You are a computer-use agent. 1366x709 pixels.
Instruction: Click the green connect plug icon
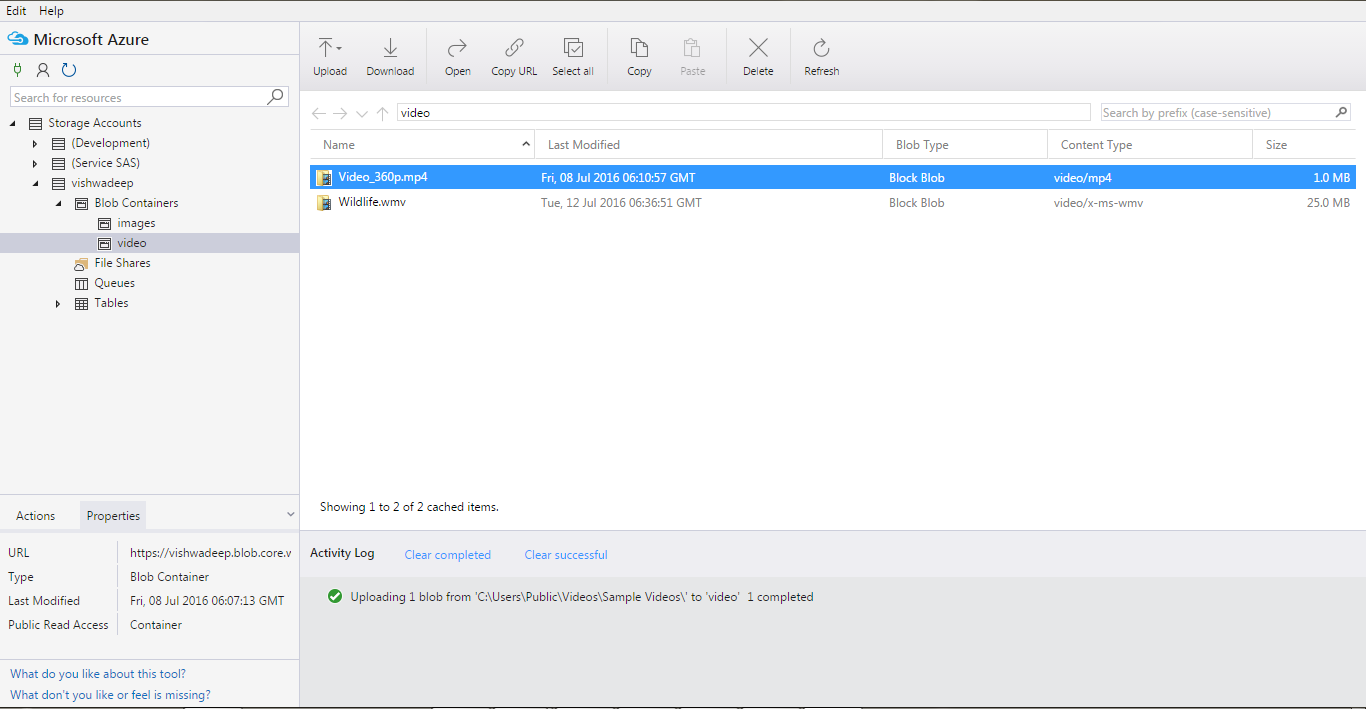[17, 70]
